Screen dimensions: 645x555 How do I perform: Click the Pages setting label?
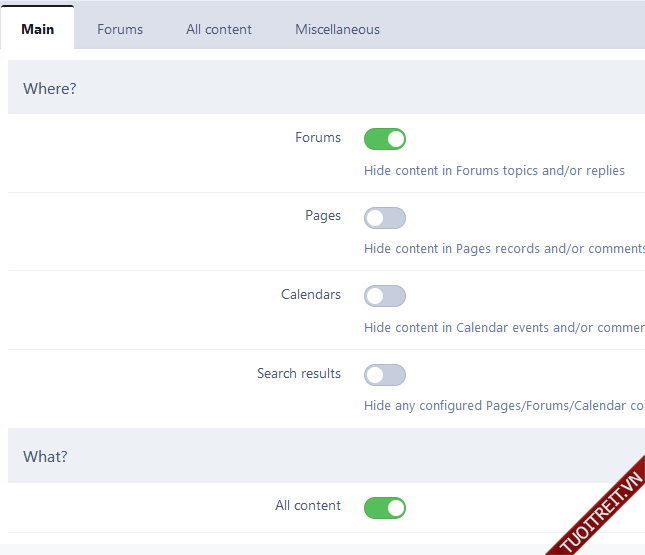tap(323, 216)
